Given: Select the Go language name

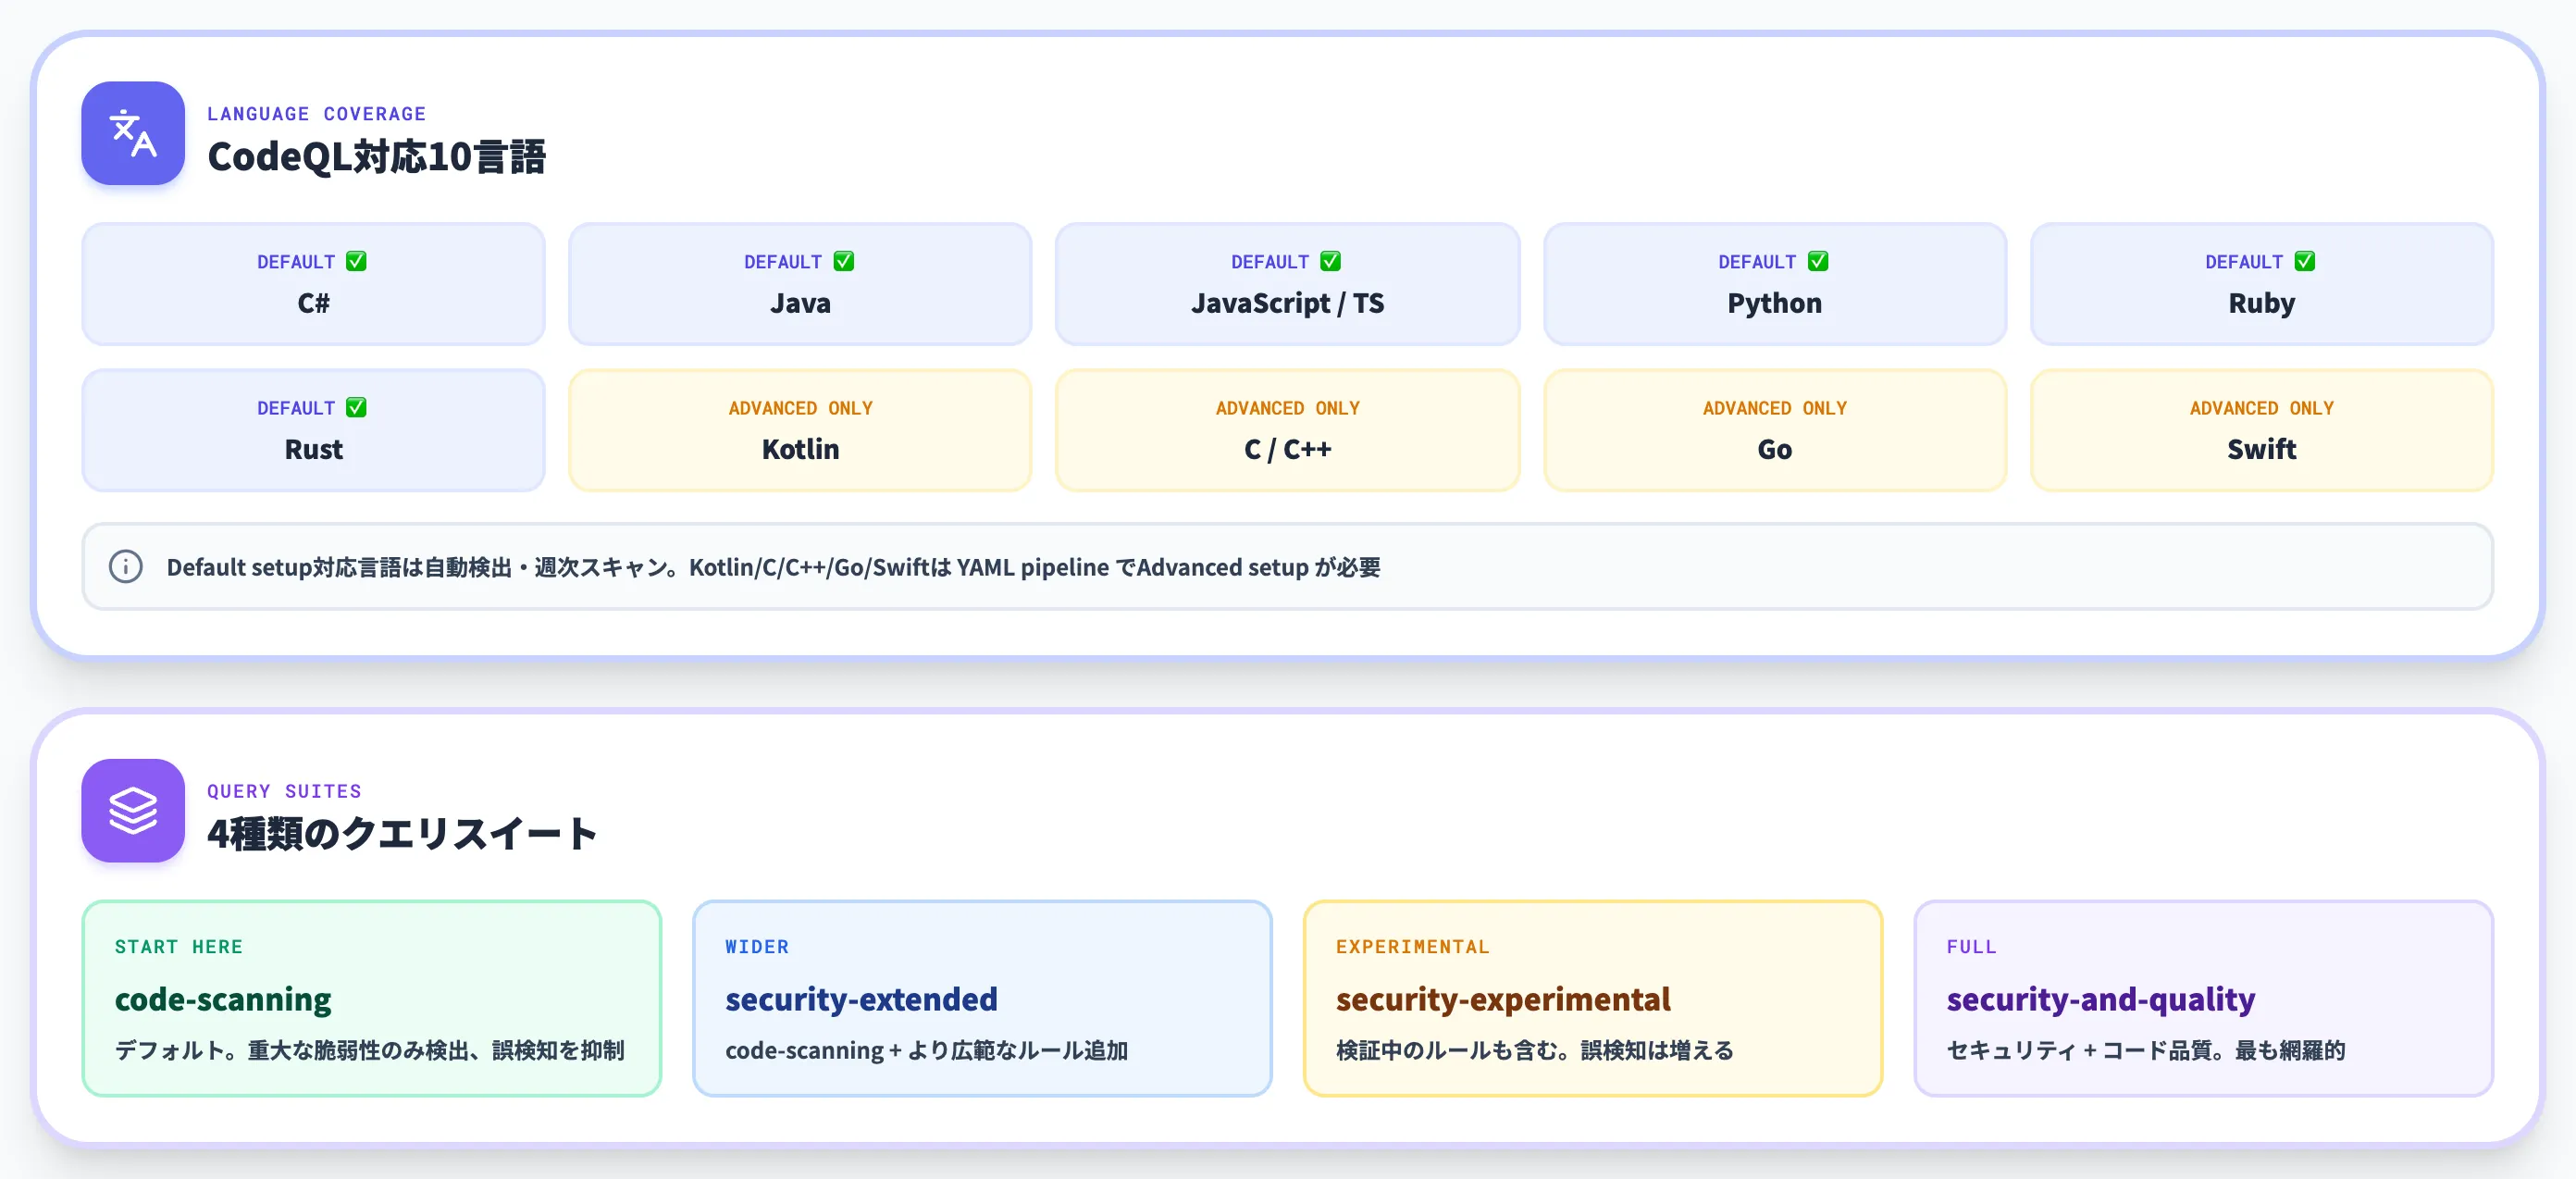Looking at the screenshot, I should click(x=1774, y=449).
